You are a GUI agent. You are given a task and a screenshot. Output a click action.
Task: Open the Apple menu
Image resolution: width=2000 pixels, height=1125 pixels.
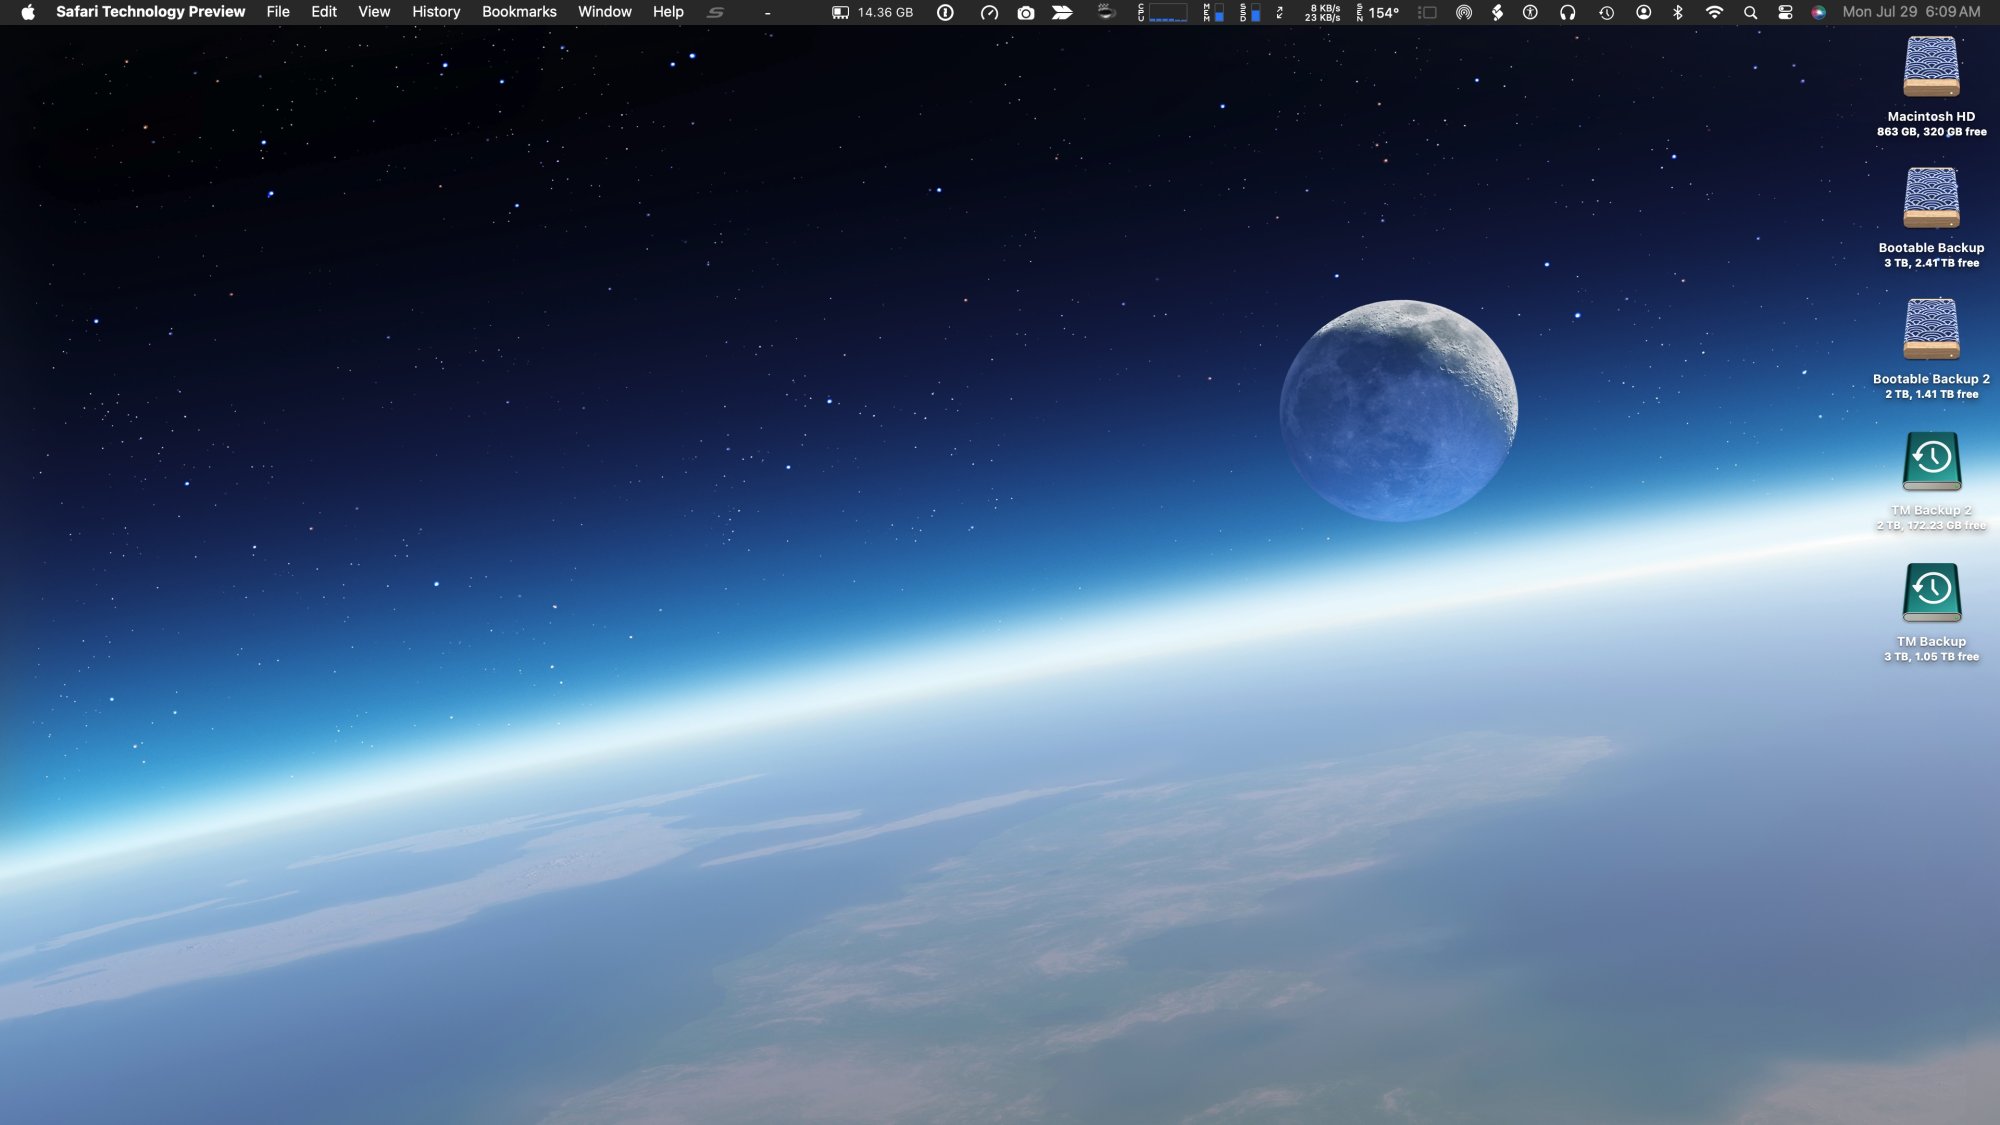click(28, 12)
